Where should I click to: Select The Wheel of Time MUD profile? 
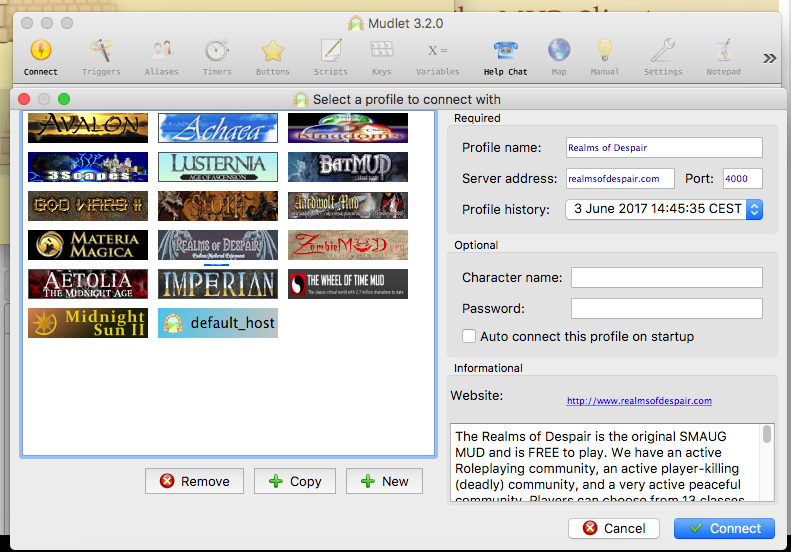348,284
